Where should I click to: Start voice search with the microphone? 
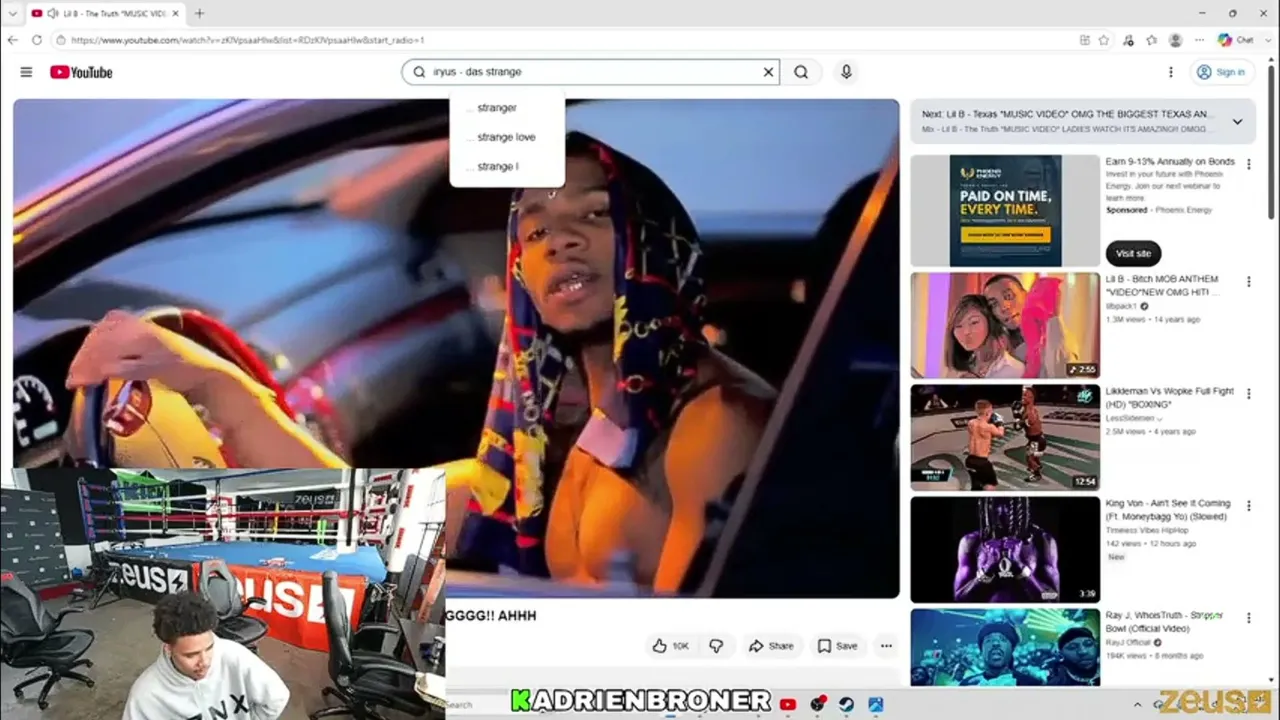(x=846, y=72)
